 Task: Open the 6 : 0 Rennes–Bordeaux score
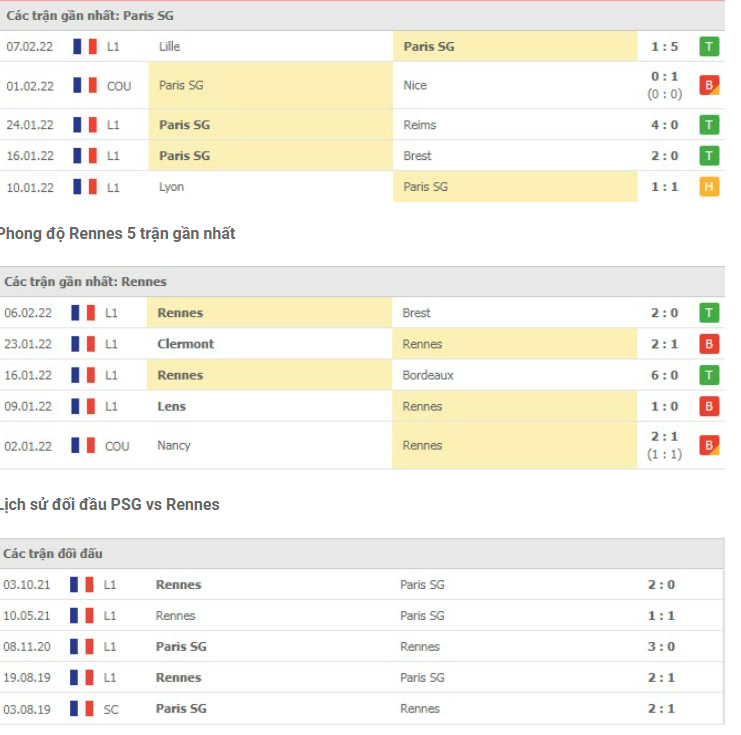tap(664, 375)
